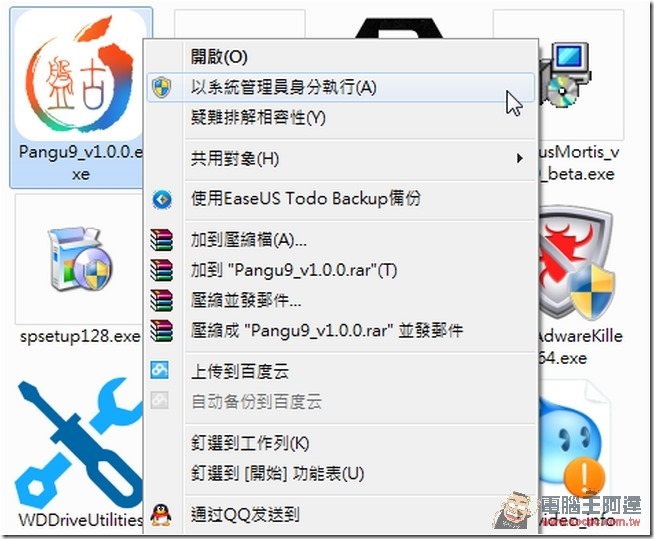Choose 開啟(O) from the context menu
This screenshot has height=539, width=654.
(x=219, y=56)
